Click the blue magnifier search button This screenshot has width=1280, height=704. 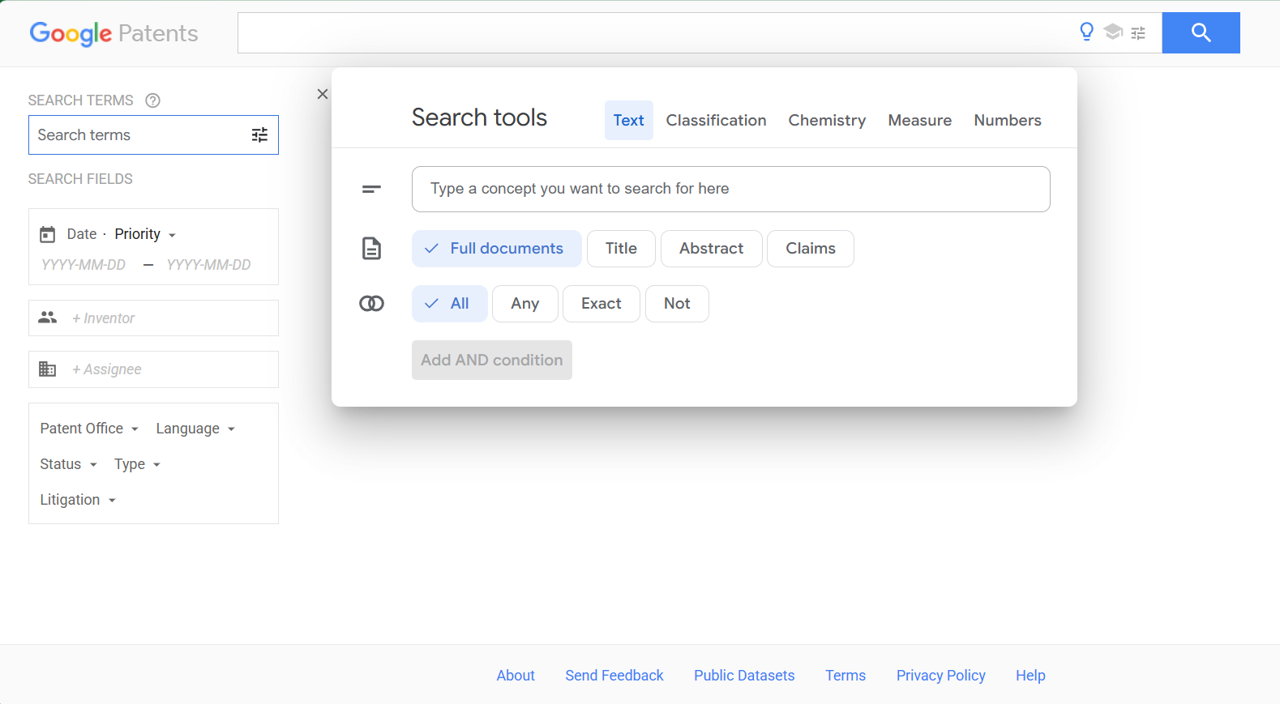(x=1201, y=33)
